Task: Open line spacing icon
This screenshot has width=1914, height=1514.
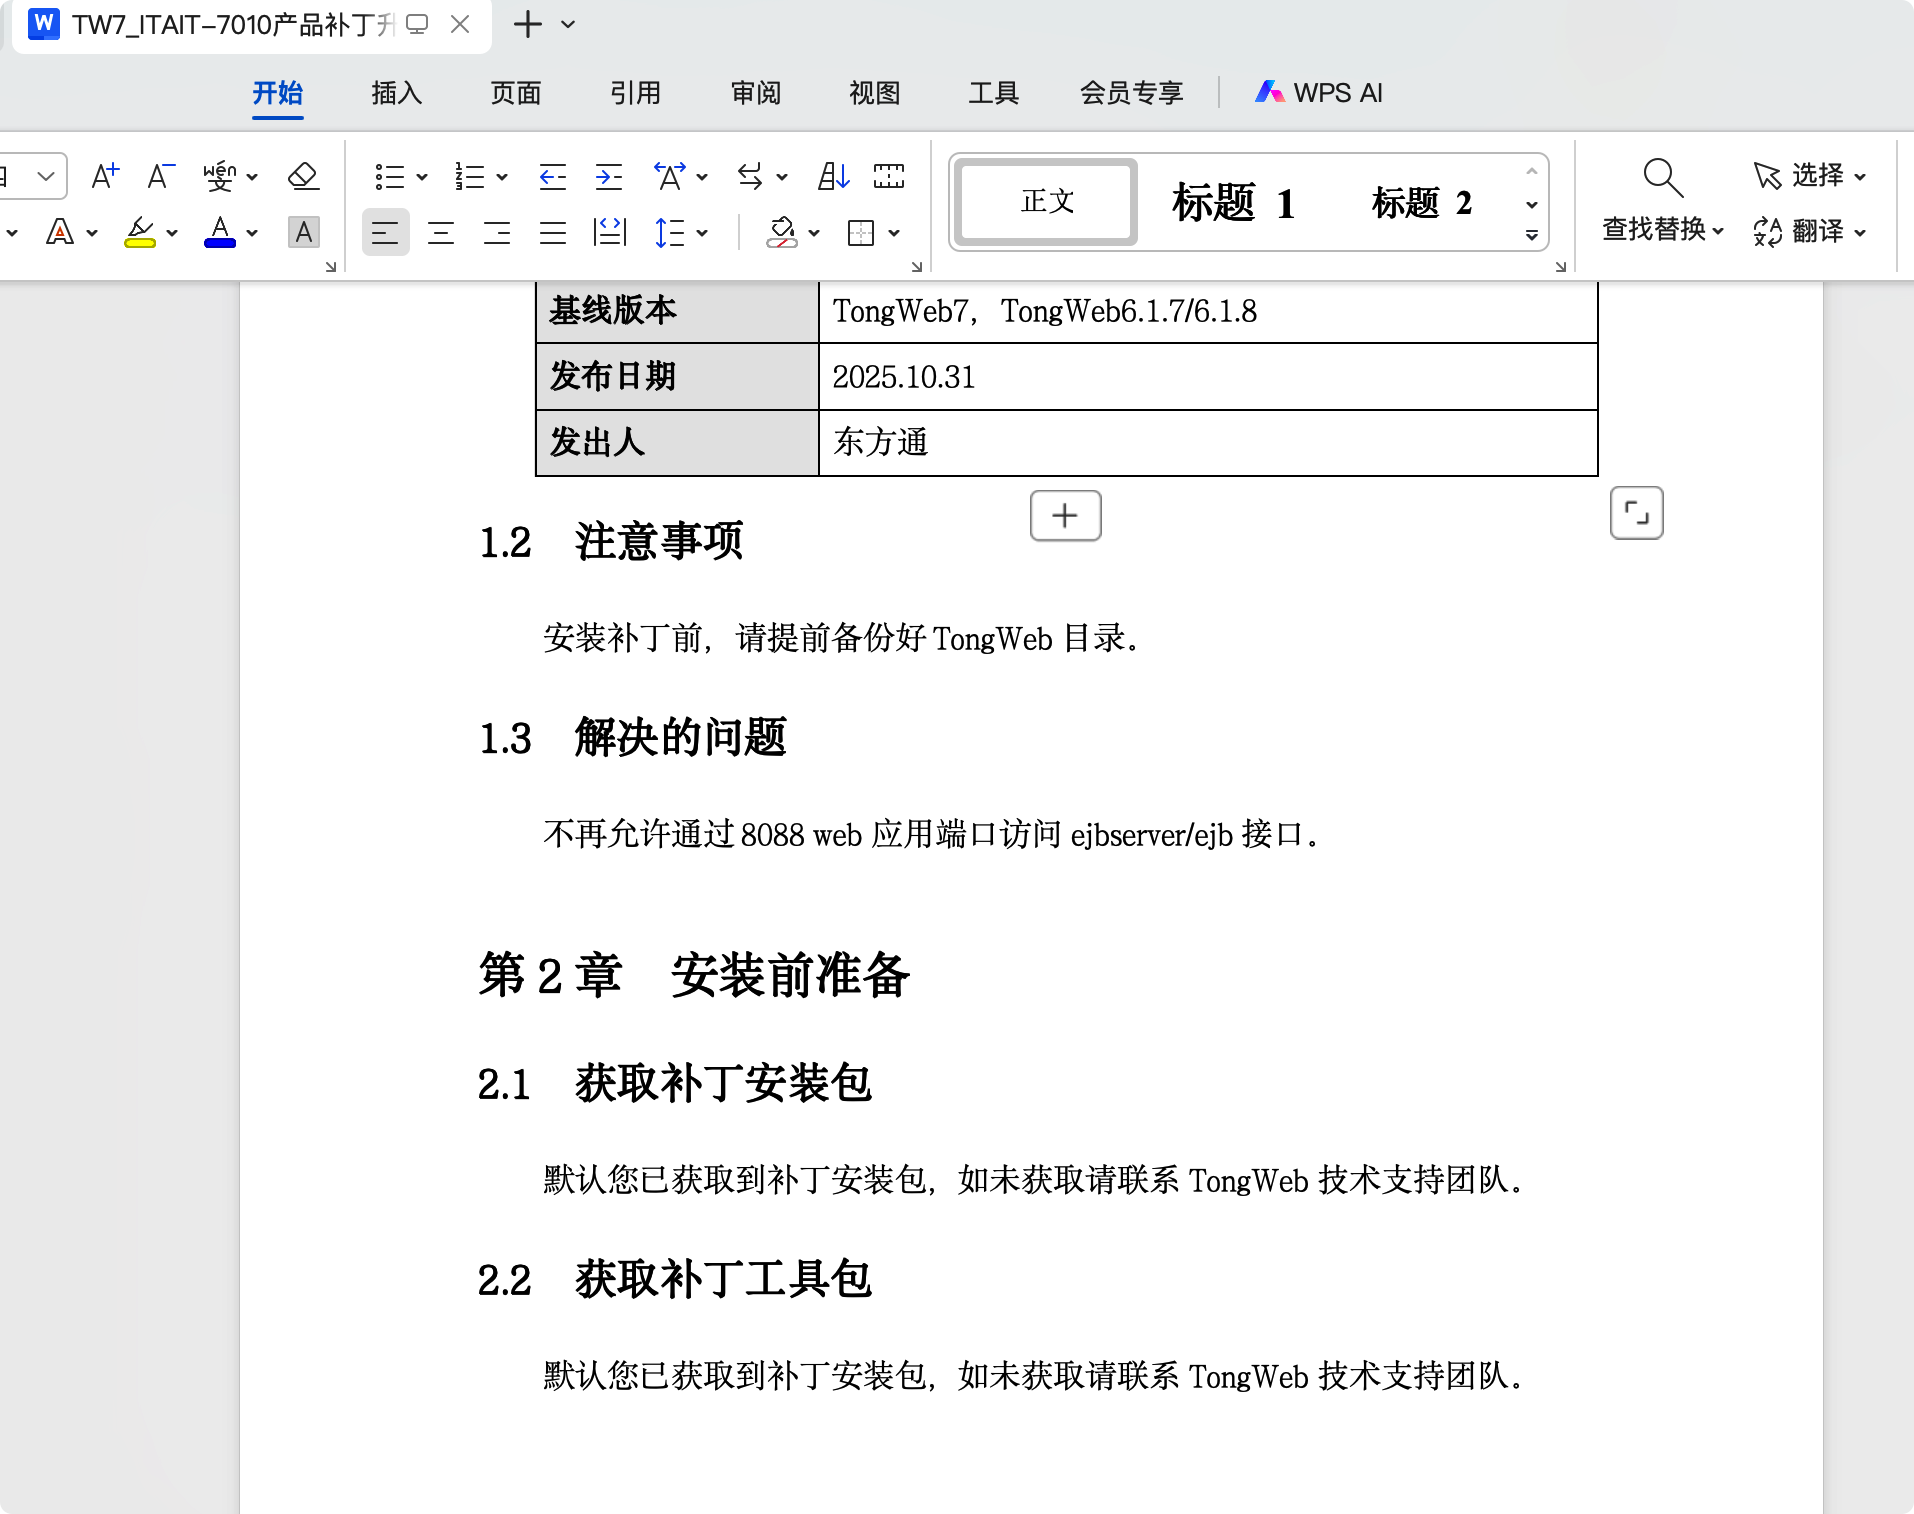Action: click(670, 233)
